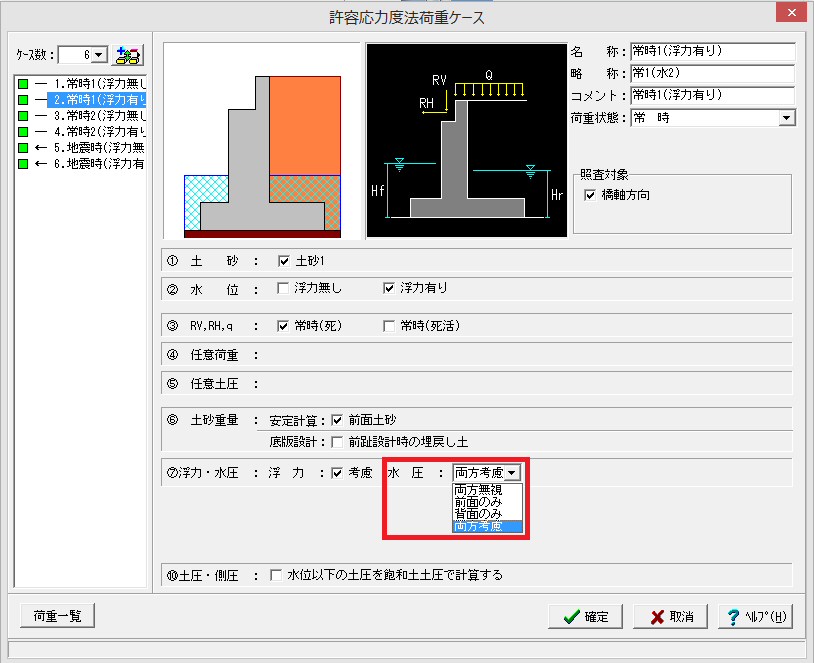The width and height of the screenshot is (814, 663).
Task: Click the black load schematic diagram
Action: (467, 141)
